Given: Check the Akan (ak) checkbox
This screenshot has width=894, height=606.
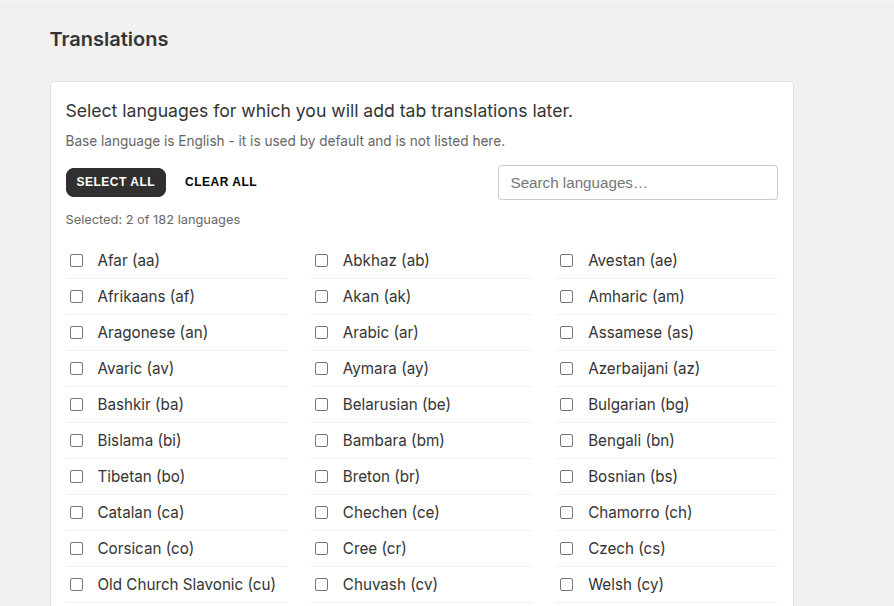Looking at the screenshot, I should tap(322, 296).
